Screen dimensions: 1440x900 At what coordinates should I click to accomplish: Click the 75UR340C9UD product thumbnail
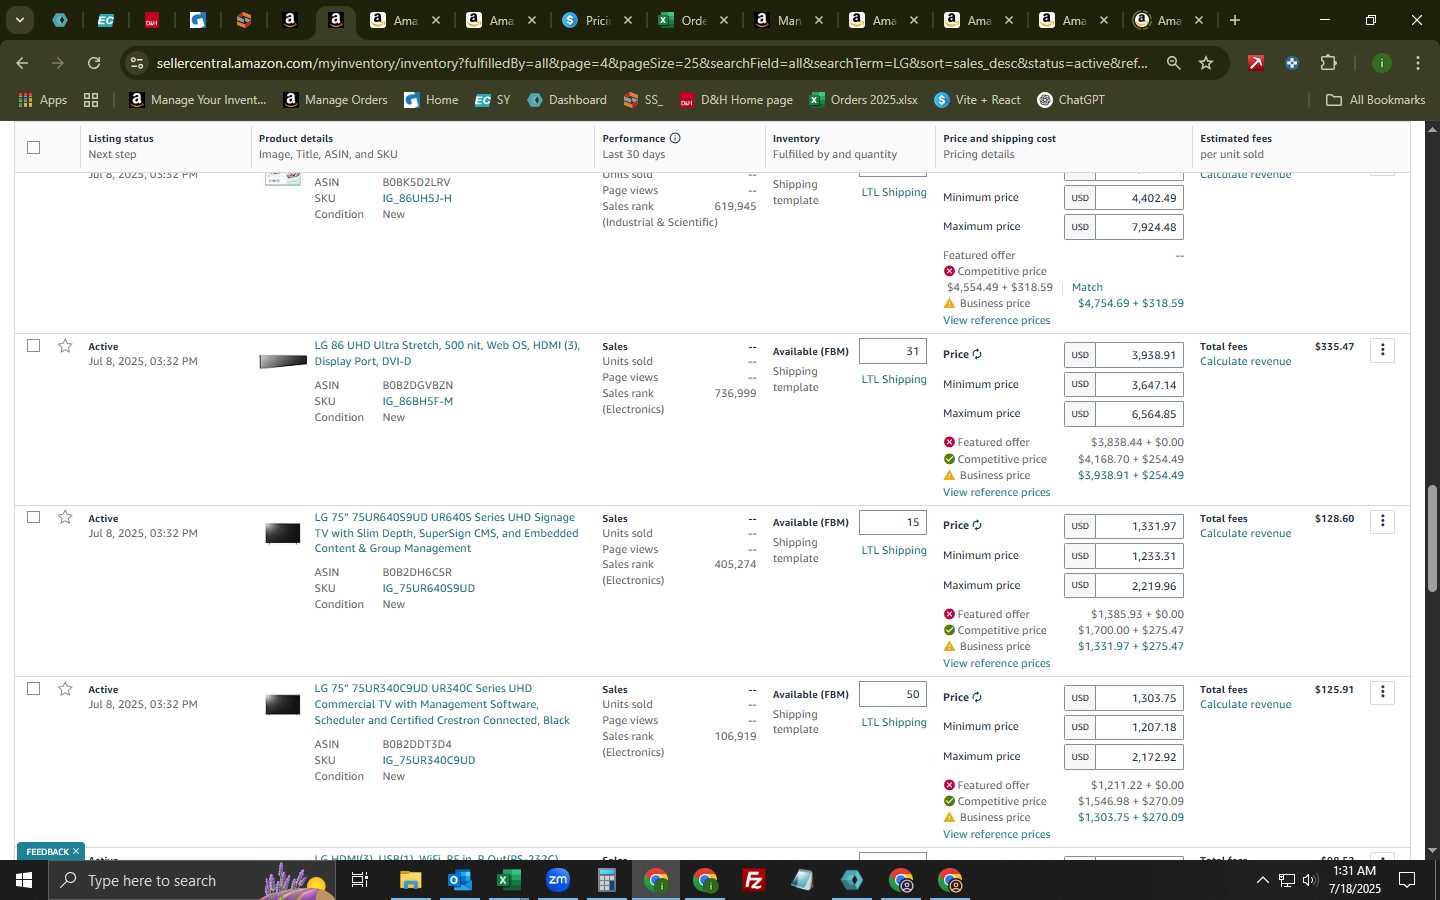point(283,705)
